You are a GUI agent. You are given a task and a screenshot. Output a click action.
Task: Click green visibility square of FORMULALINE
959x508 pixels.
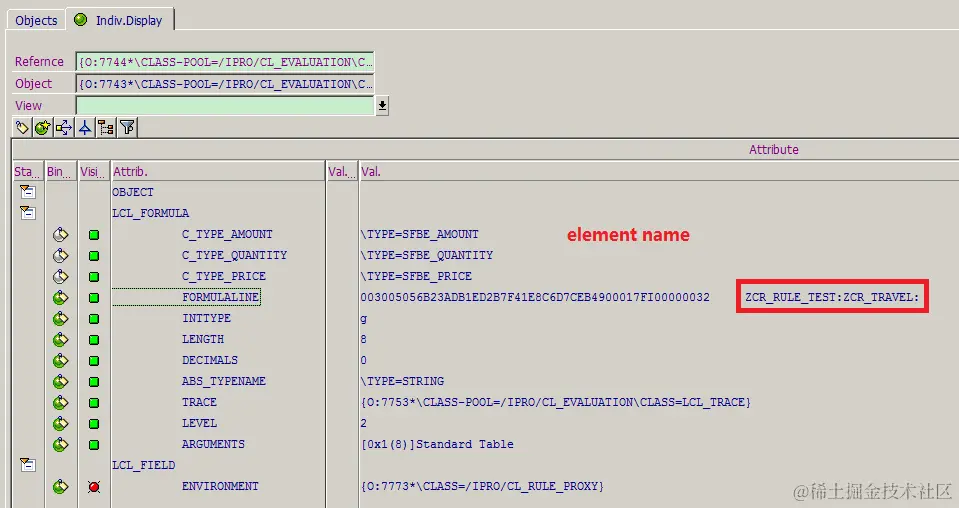[94, 298]
